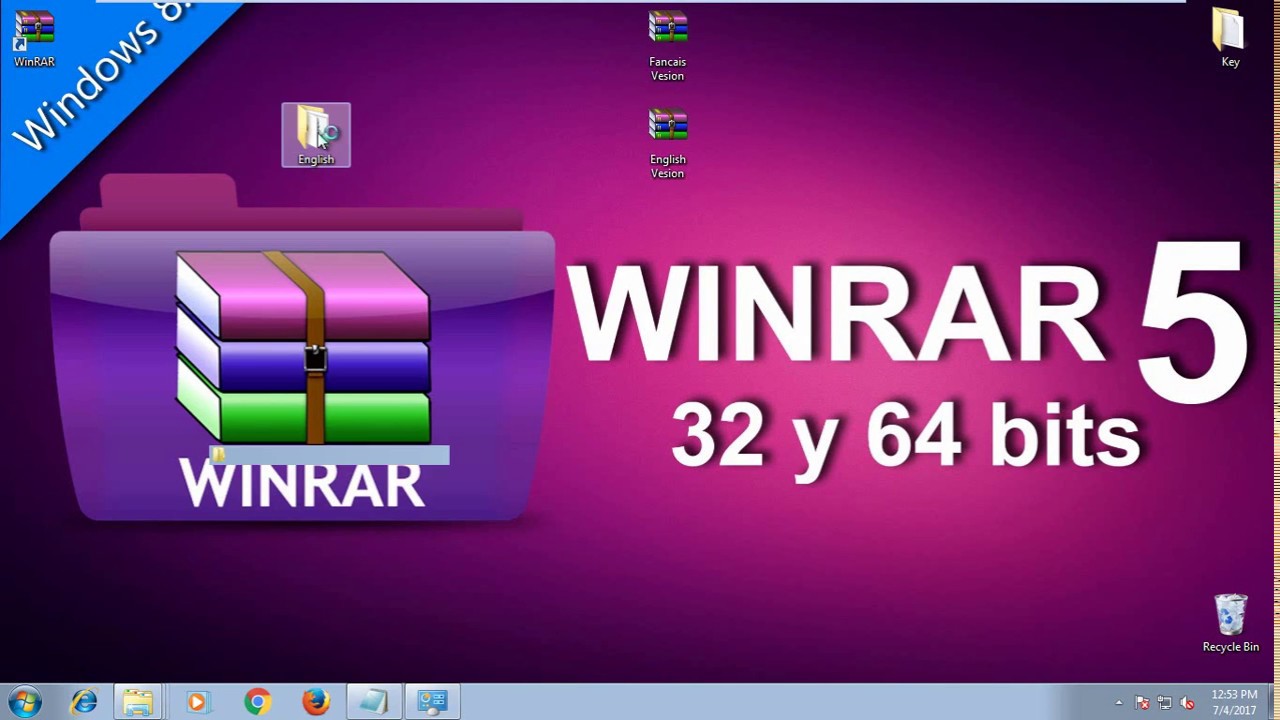1280x720 pixels.
Task: Open the volume tray icon
Action: 1188,703
